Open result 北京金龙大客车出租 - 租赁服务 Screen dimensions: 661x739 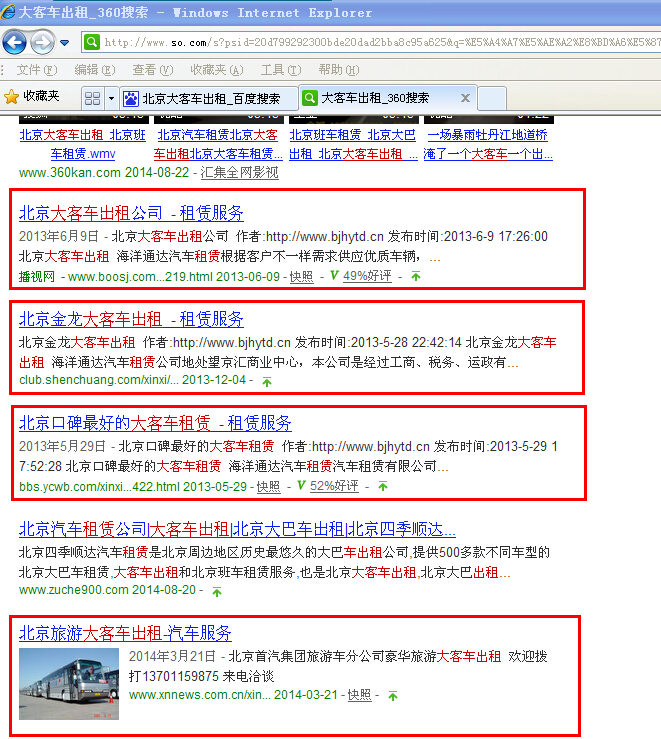[131, 320]
